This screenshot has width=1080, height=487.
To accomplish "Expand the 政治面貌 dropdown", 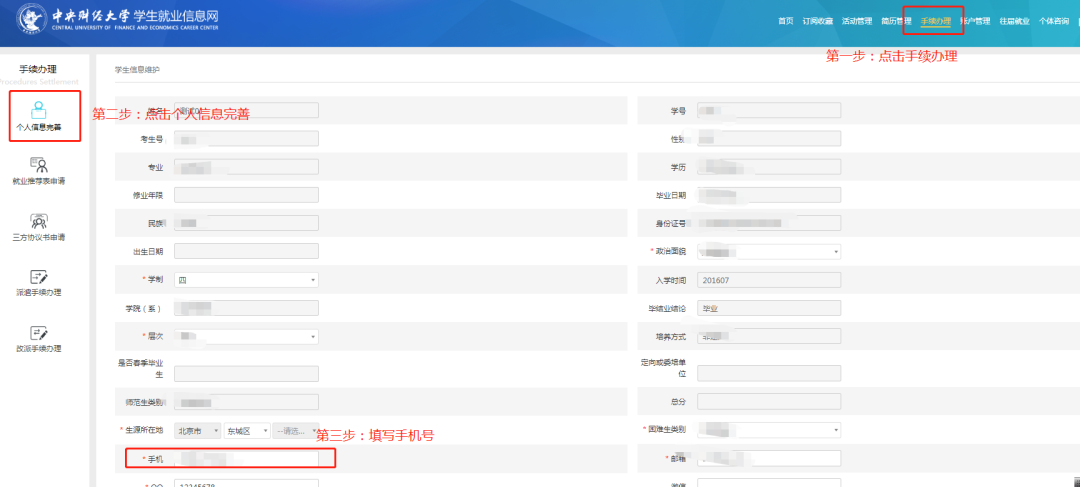I will click(x=768, y=252).
